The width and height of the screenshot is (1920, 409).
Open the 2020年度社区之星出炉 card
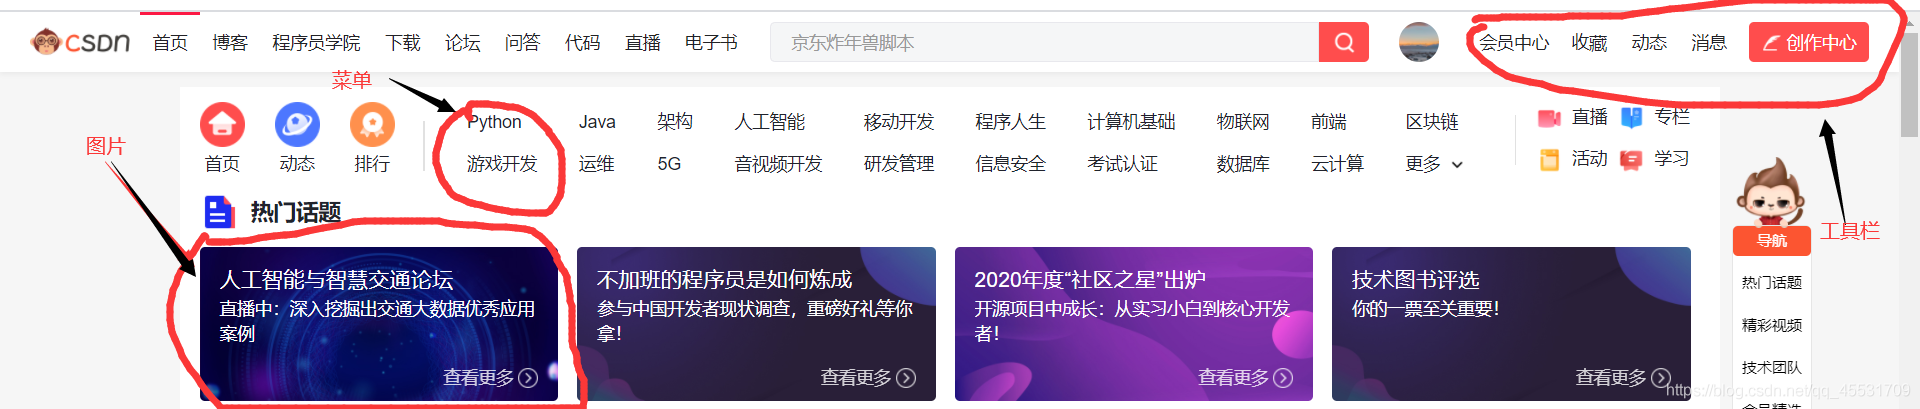click(x=1134, y=324)
